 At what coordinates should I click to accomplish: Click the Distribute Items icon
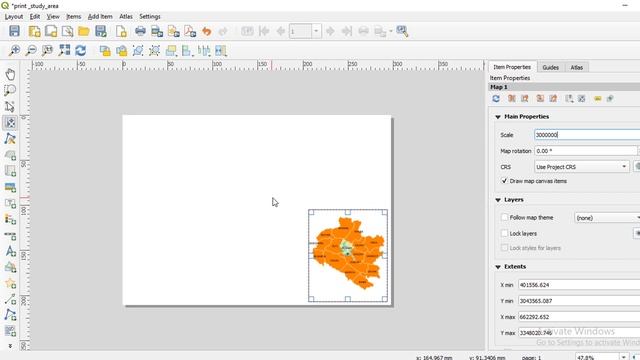pos(204,51)
